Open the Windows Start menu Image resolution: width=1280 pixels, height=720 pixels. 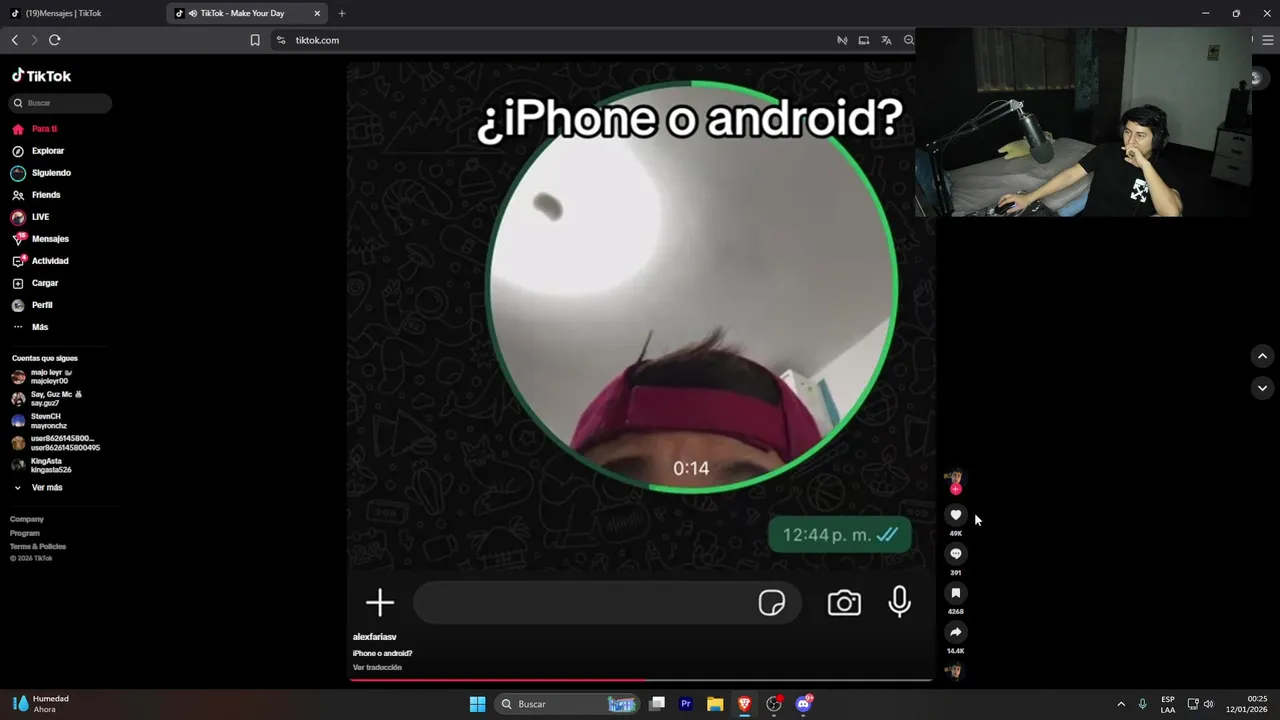point(478,704)
